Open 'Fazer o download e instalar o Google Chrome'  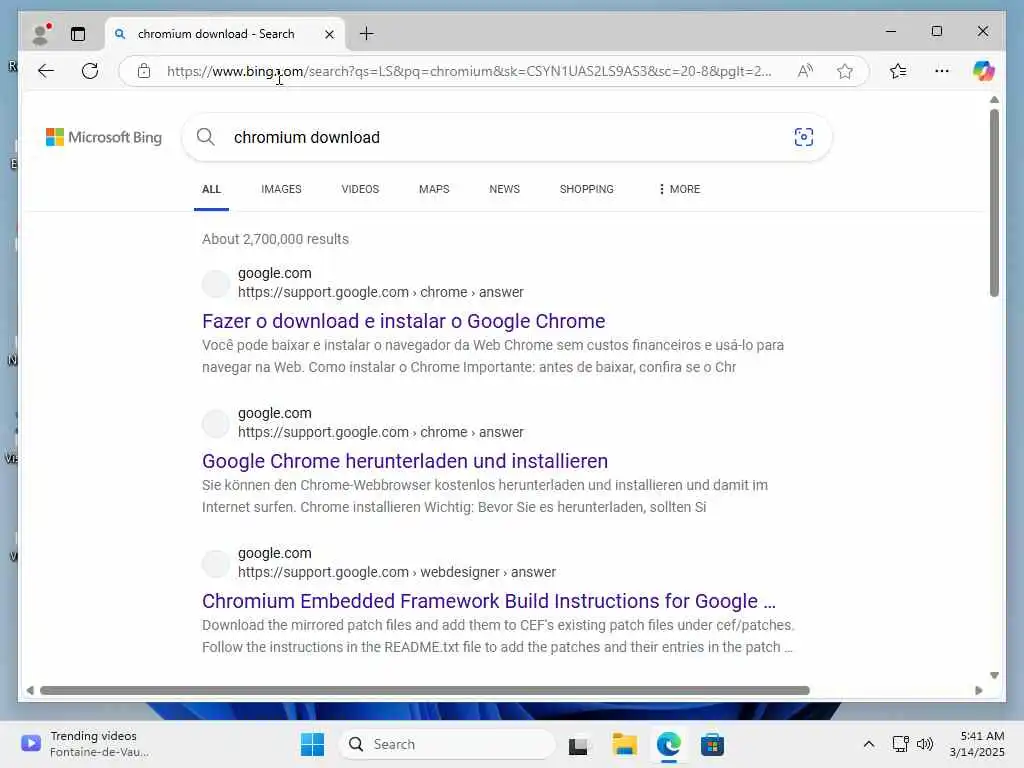point(404,321)
